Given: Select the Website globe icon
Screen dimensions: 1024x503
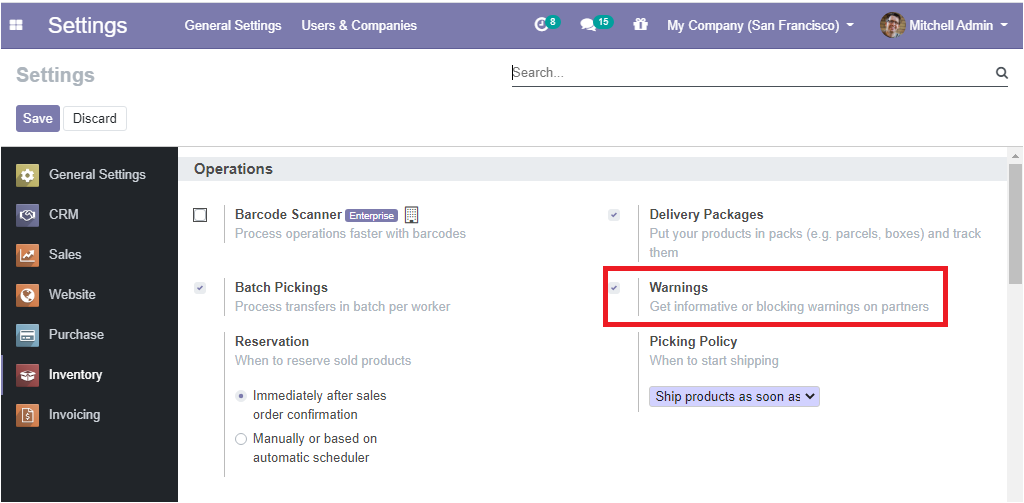Looking at the screenshot, I should coord(27,295).
